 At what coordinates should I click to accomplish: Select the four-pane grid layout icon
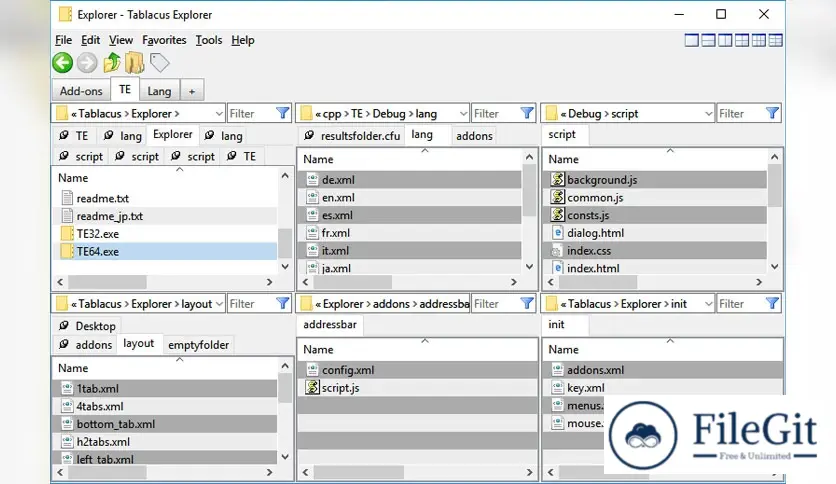coord(742,40)
